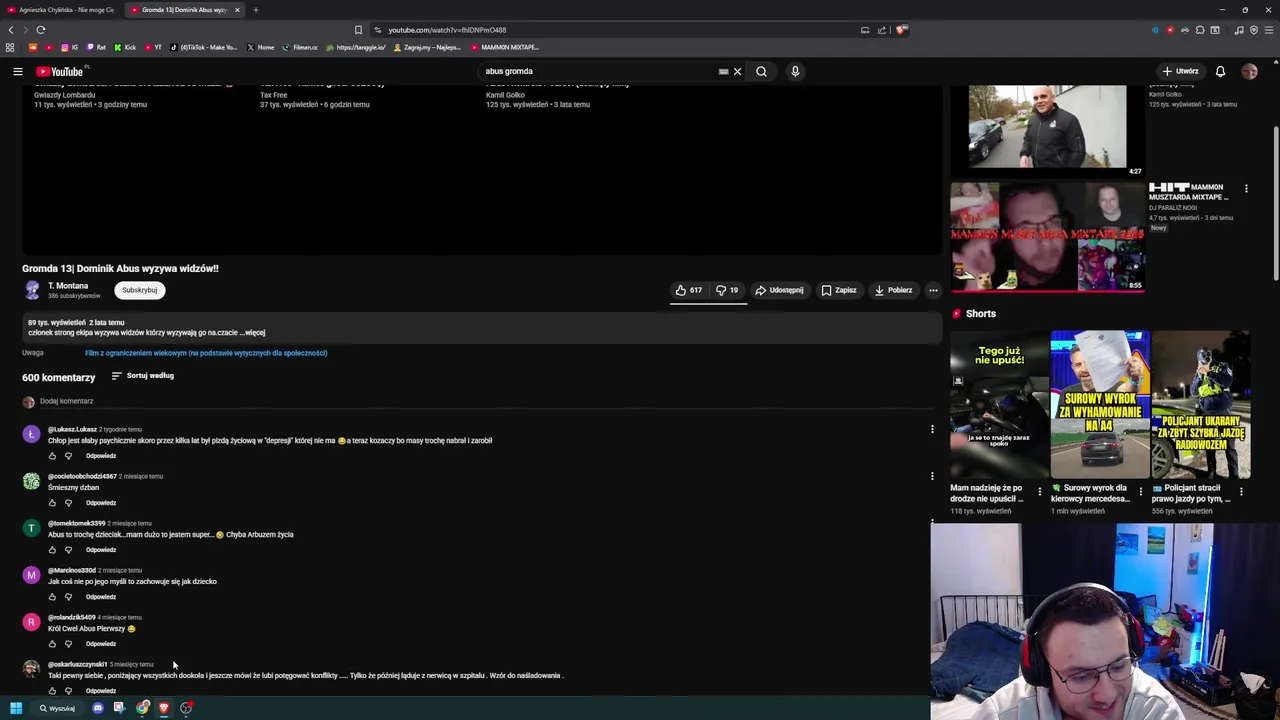Open options menu for "Śmieszny dzban" comment
This screenshot has height=720, width=1280.
(932, 476)
